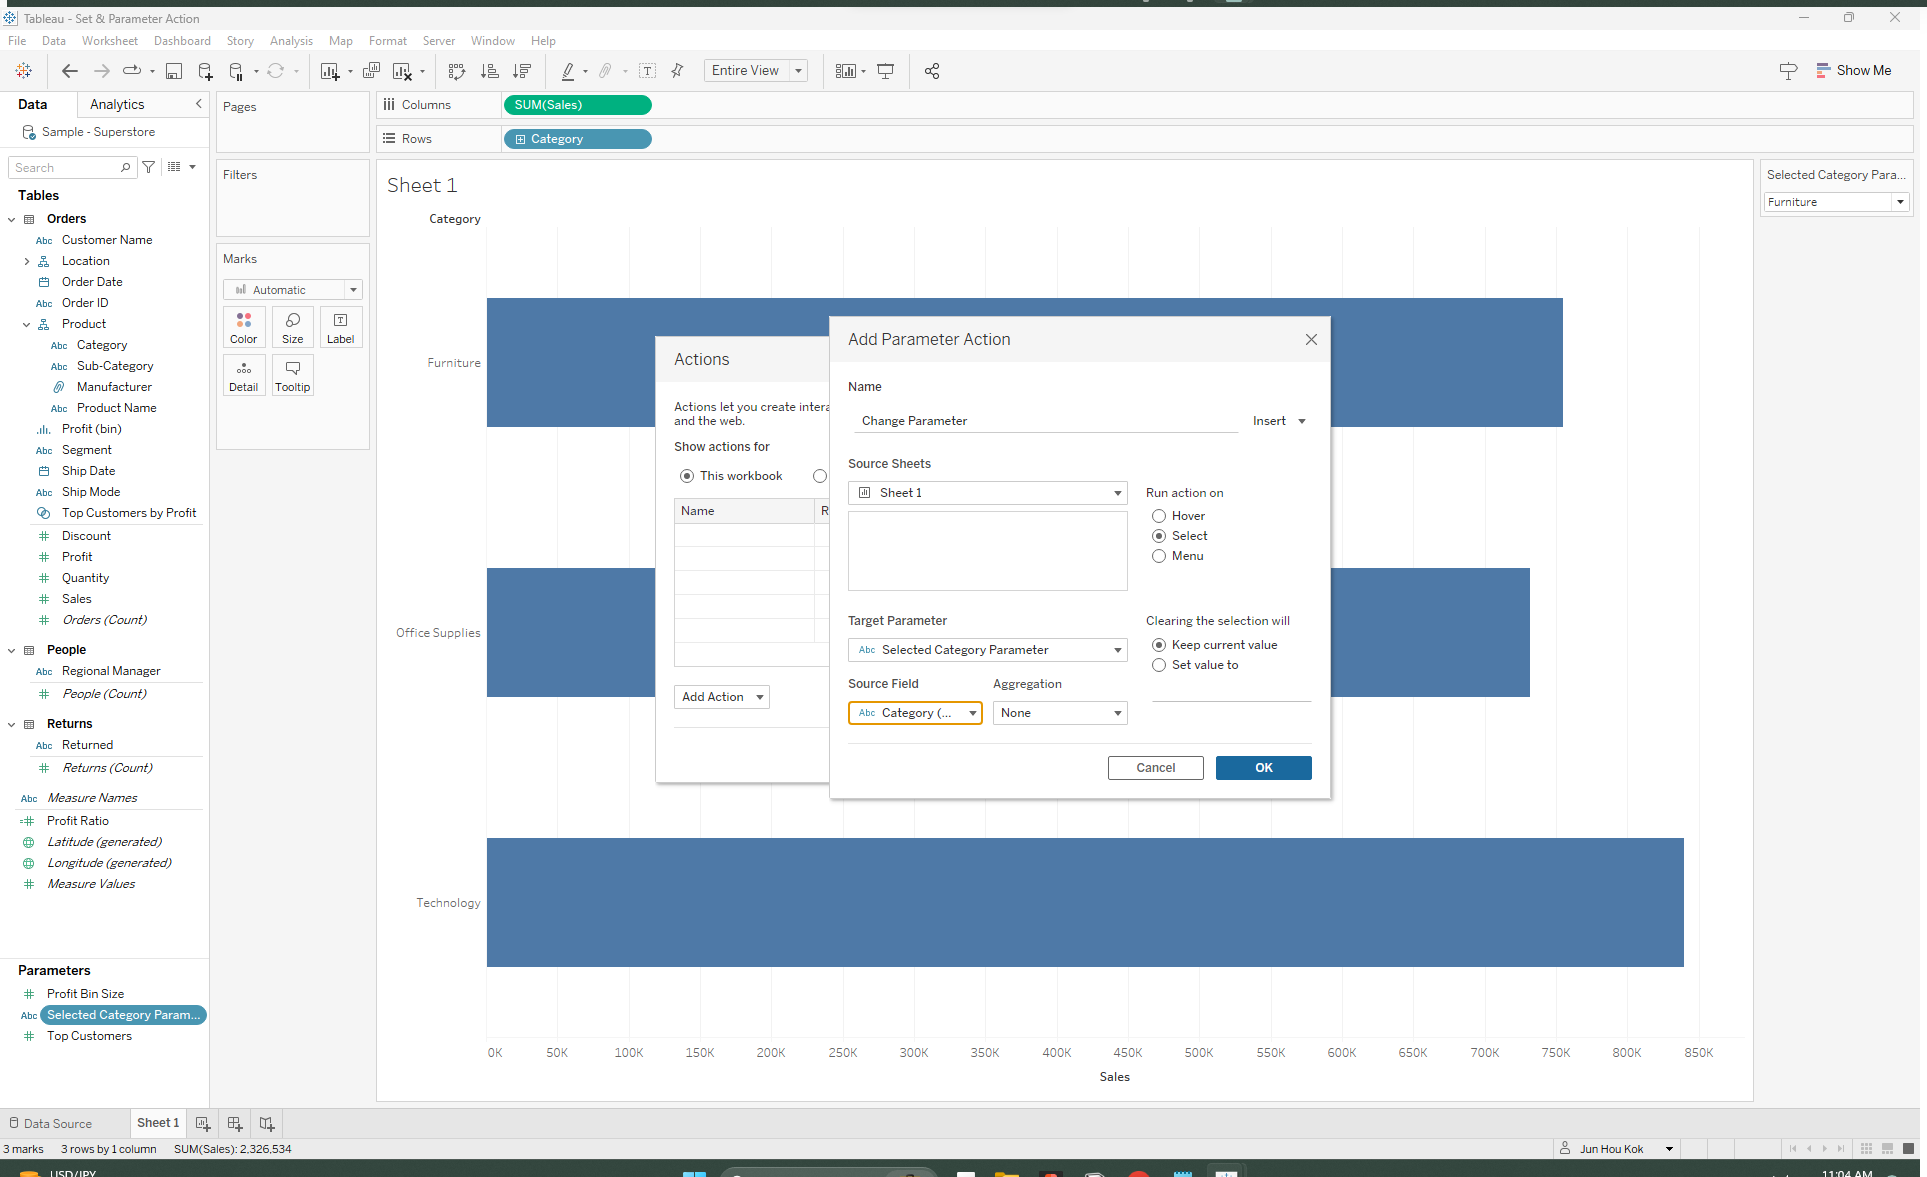Pause auto updates icon

click(236, 71)
